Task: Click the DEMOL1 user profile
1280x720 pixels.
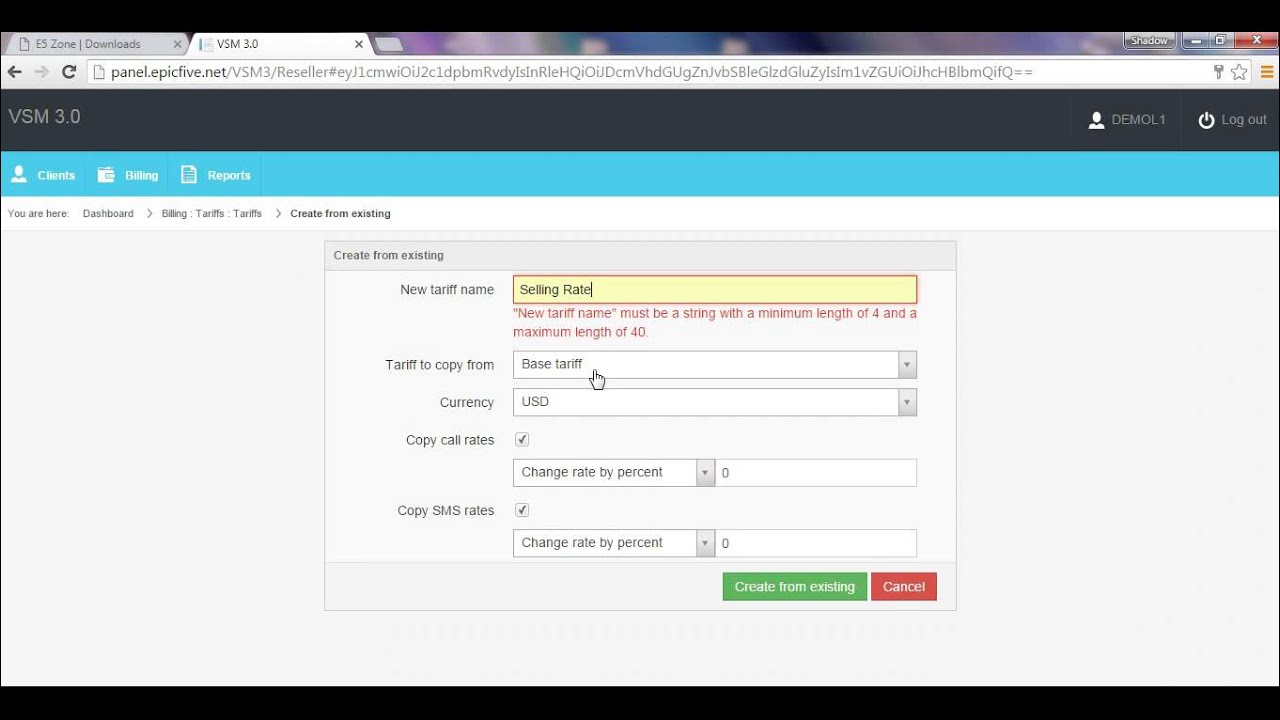Action: [x=1127, y=120]
